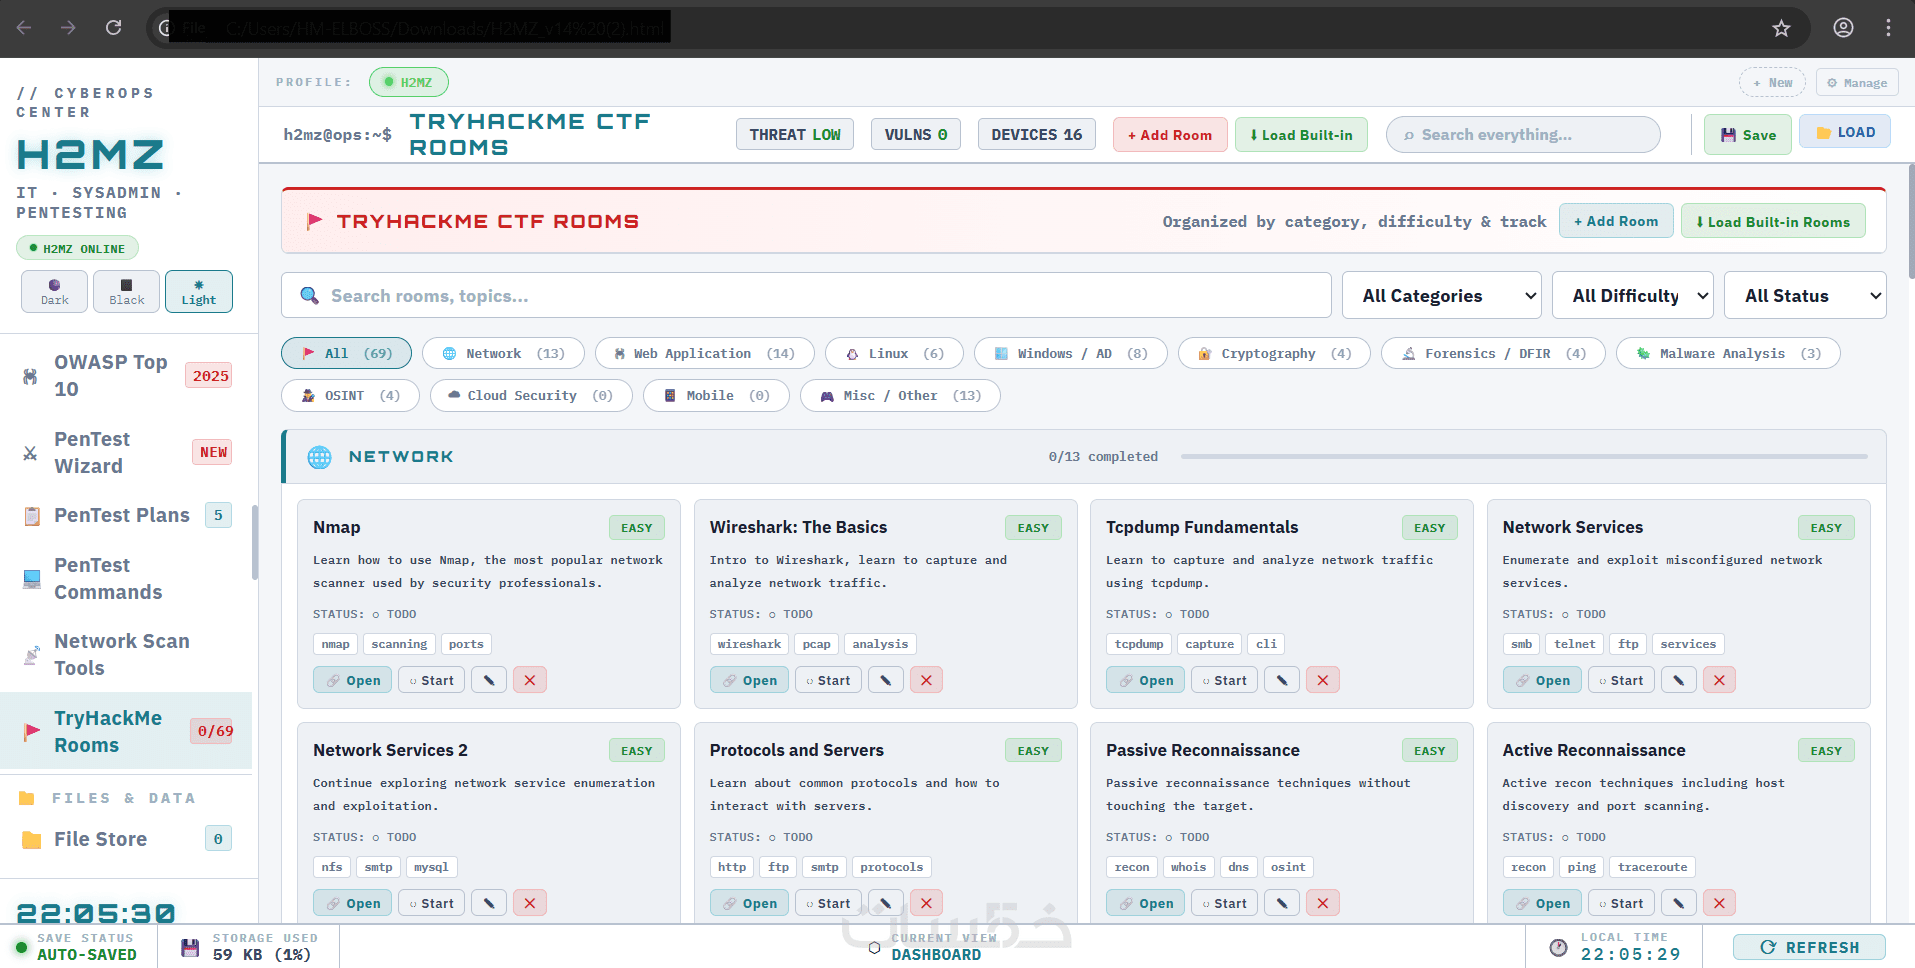
Task: Delete the Passive Reconnaissance room
Action: pyautogui.click(x=1323, y=903)
